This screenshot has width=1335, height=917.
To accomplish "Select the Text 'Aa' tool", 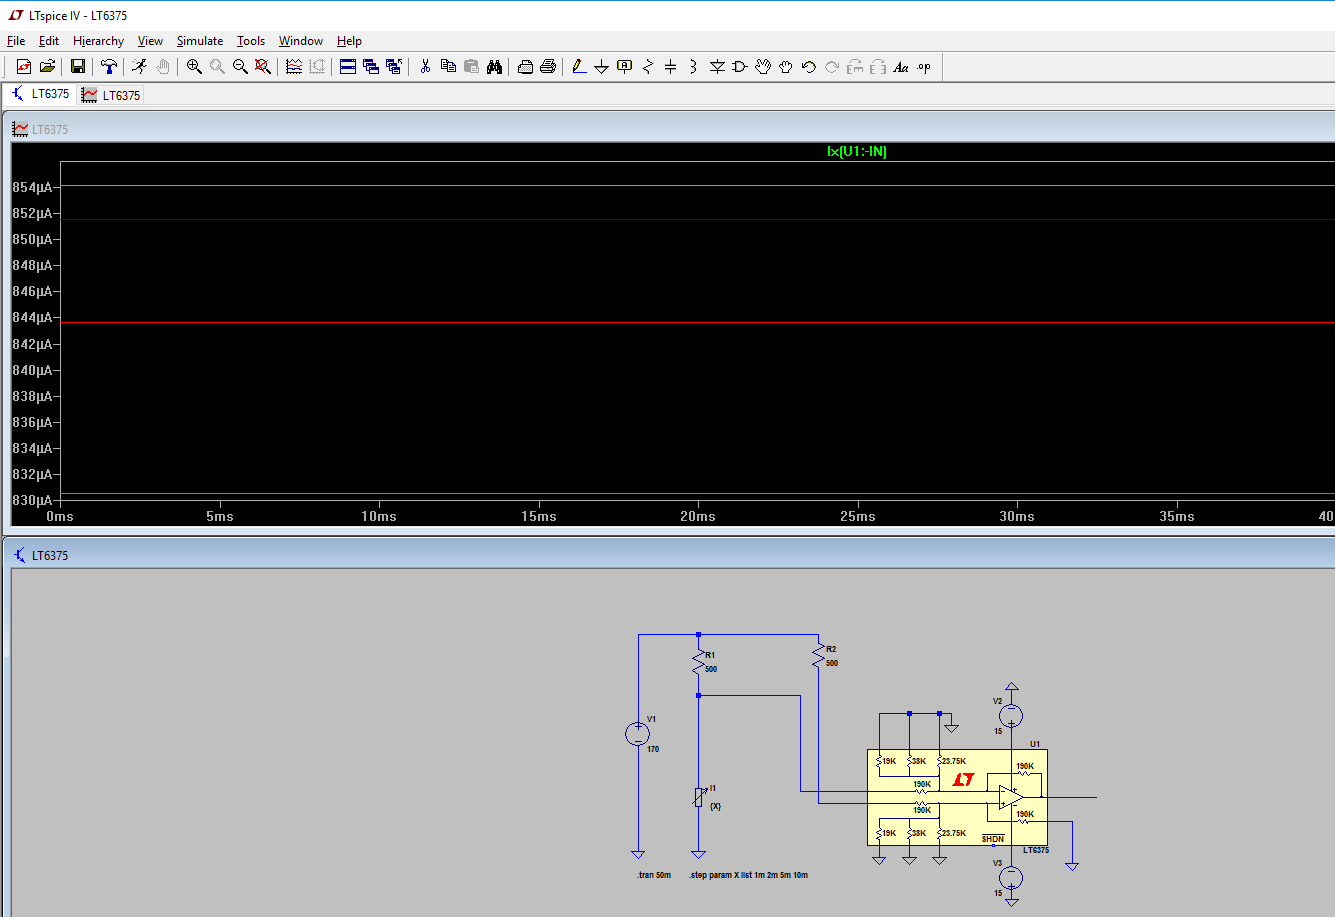I will coord(901,67).
